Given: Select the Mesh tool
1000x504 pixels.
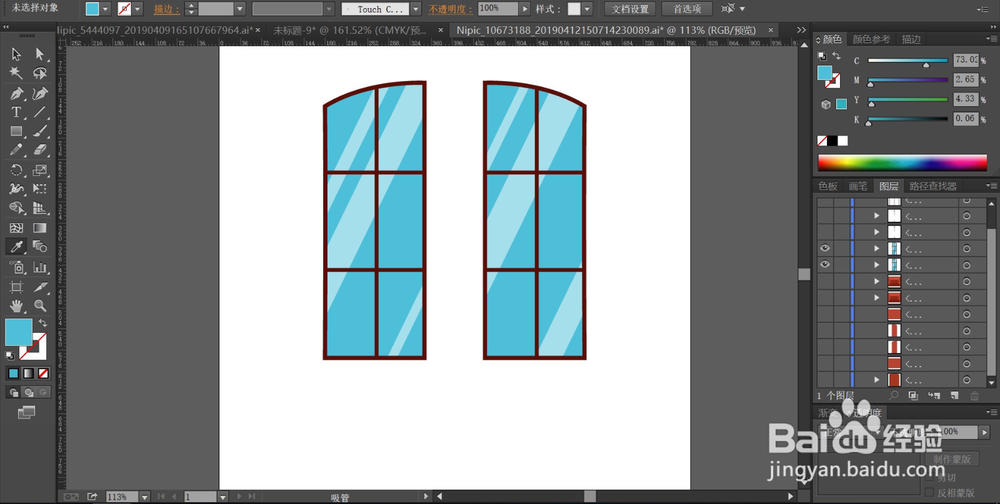Looking at the screenshot, I should [x=17, y=228].
